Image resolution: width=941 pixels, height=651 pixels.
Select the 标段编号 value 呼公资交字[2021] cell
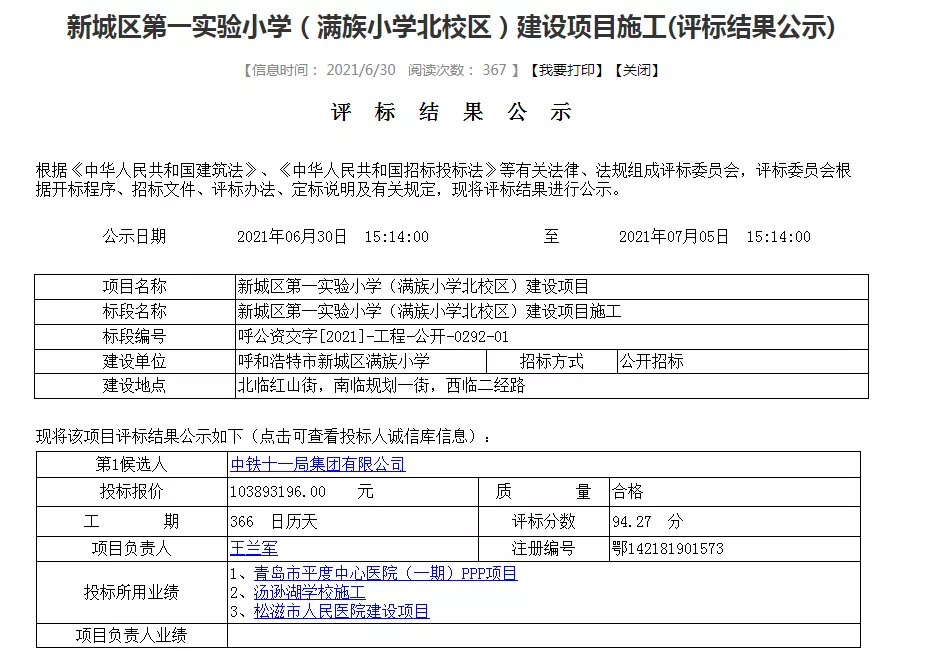[x=373, y=337]
